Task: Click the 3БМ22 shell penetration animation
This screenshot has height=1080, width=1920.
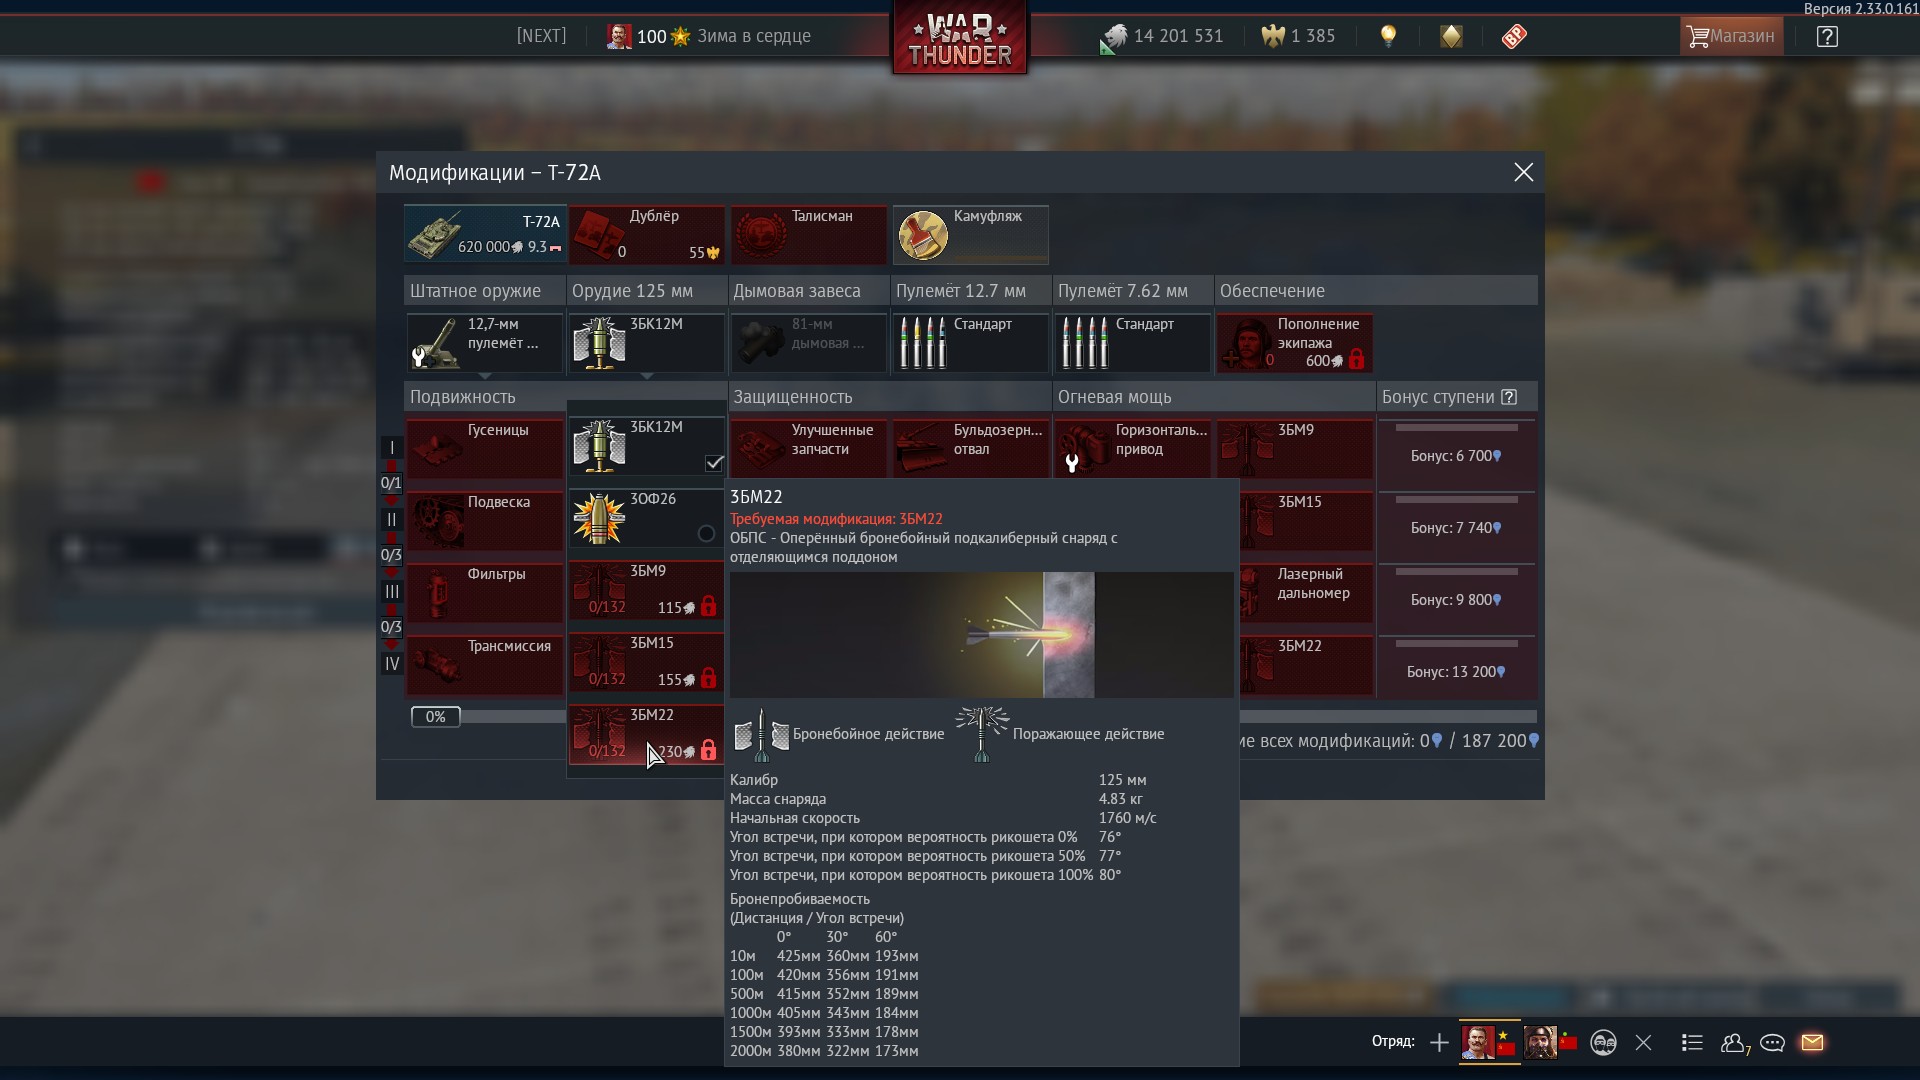Action: click(x=981, y=635)
